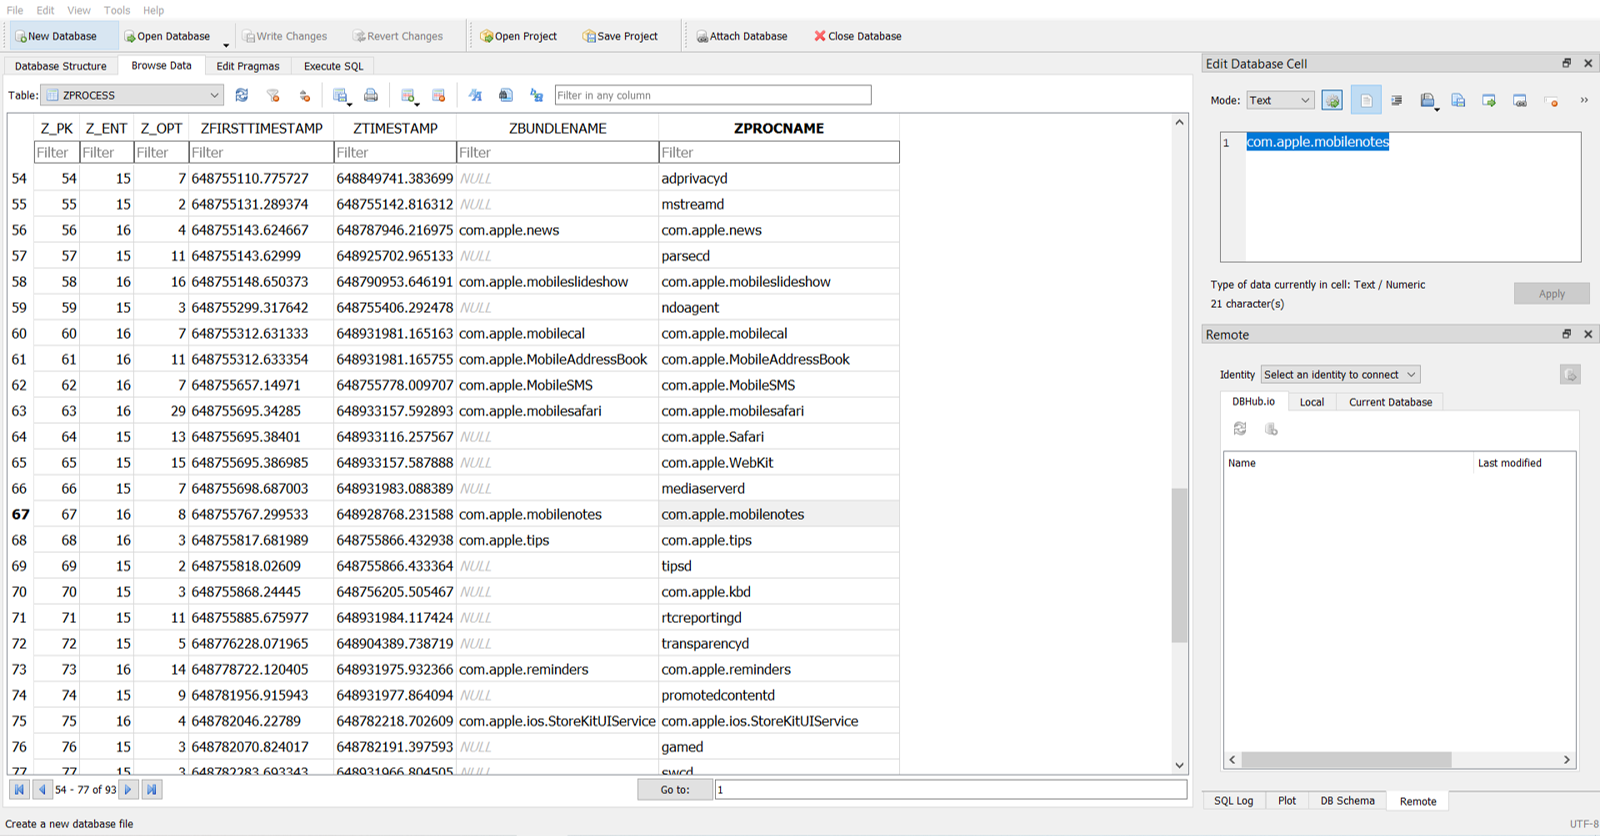Float the Edit Database Cell panel
This screenshot has height=836, width=1600.
pos(1567,63)
